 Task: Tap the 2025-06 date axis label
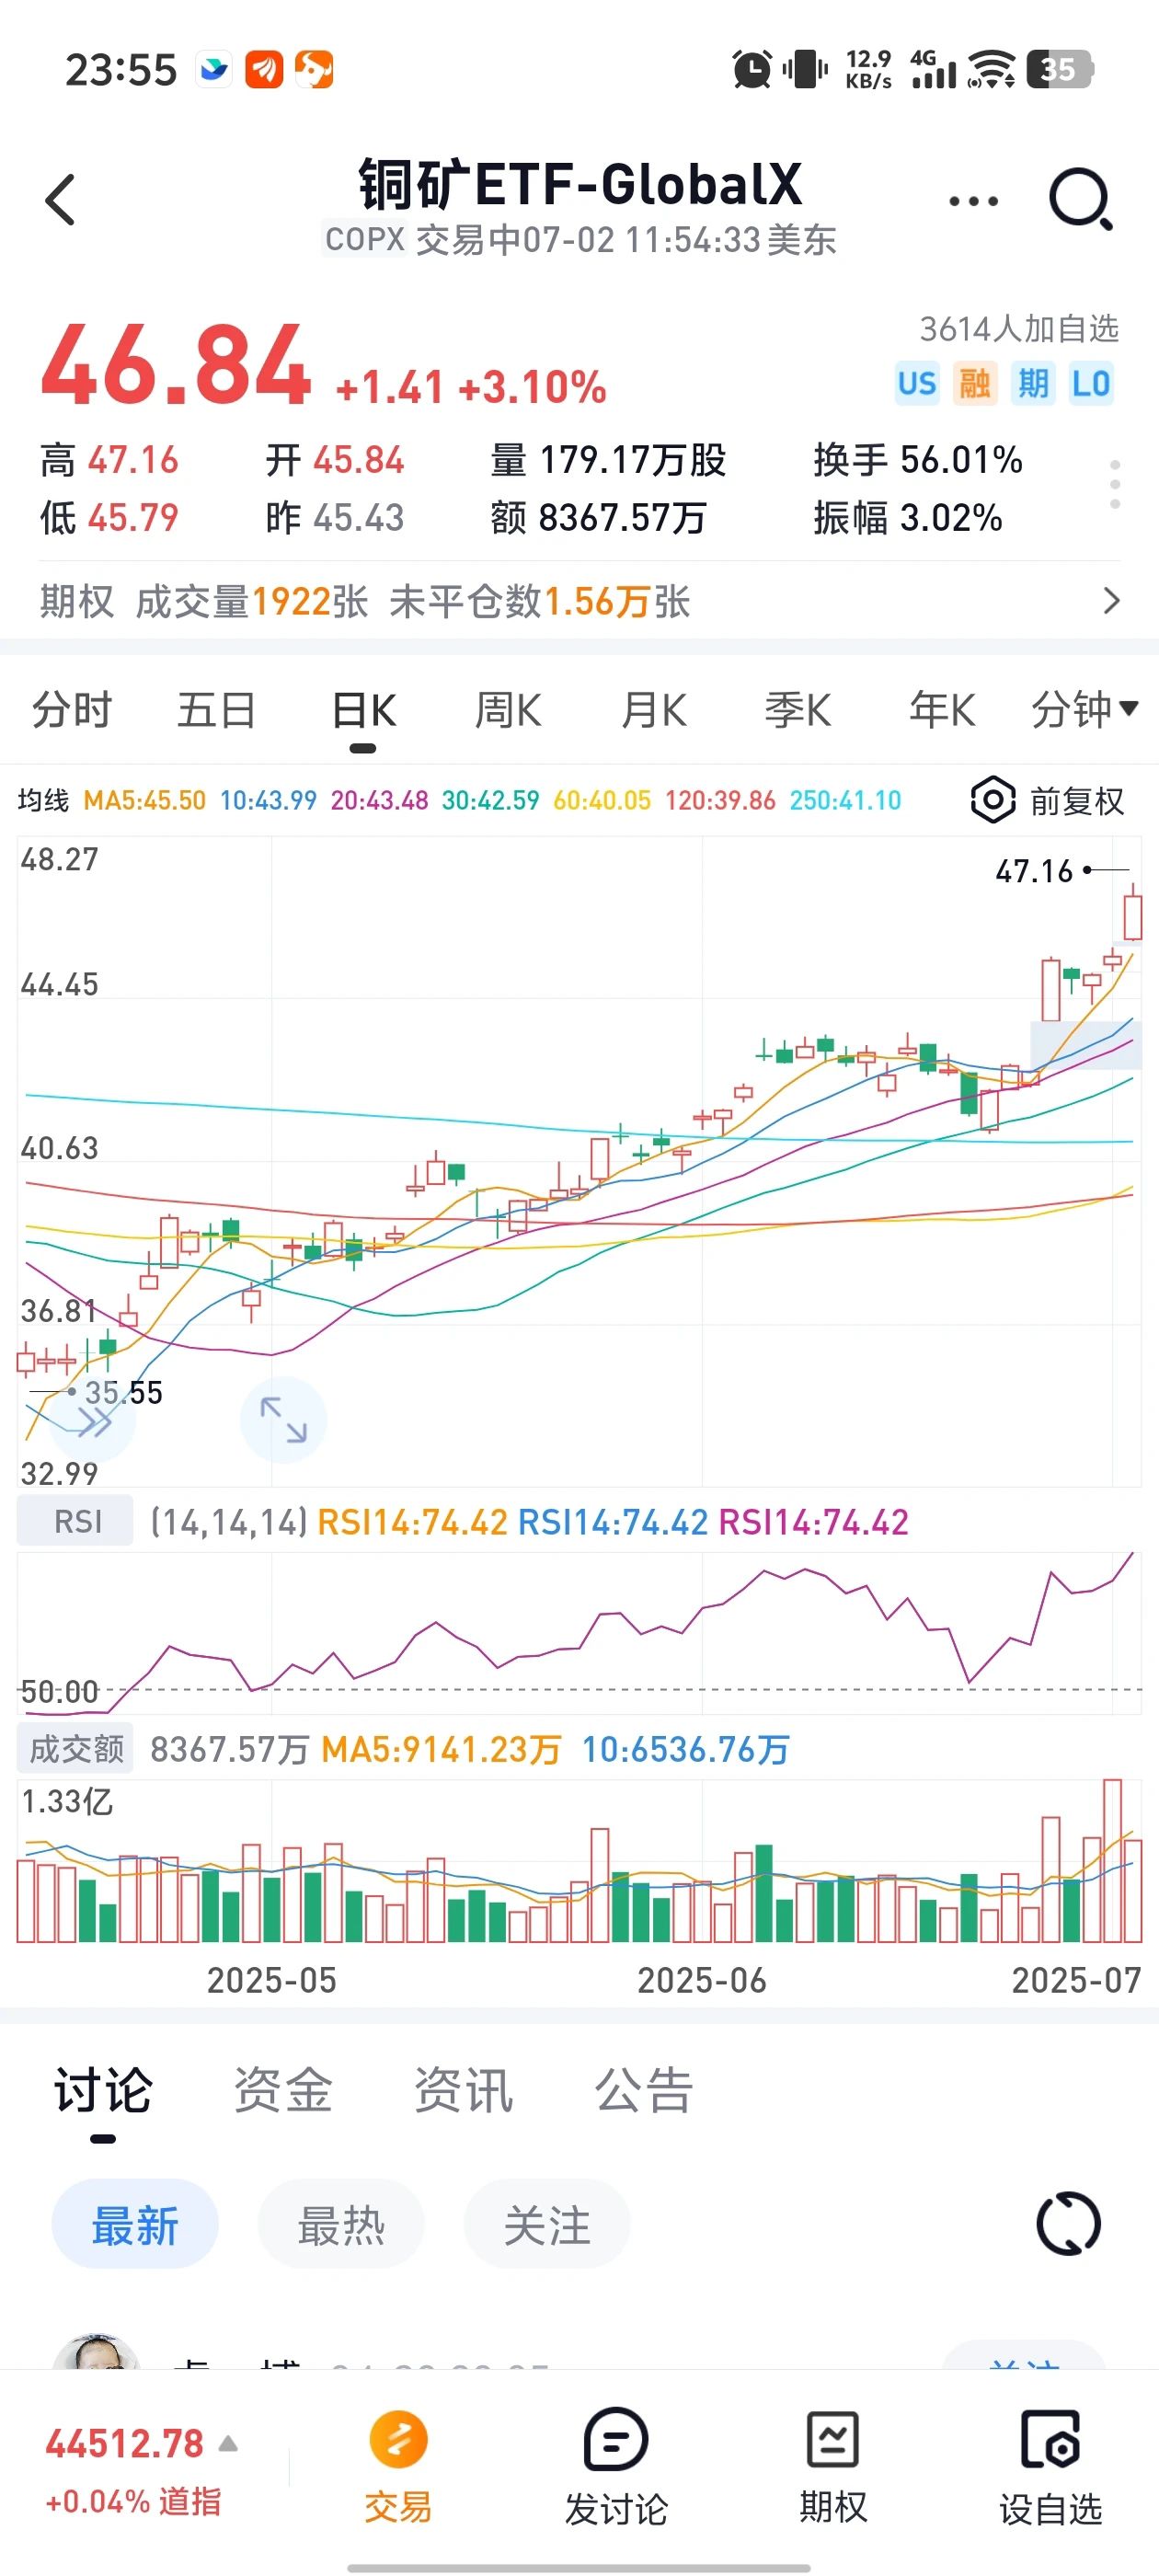coord(702,1980)
